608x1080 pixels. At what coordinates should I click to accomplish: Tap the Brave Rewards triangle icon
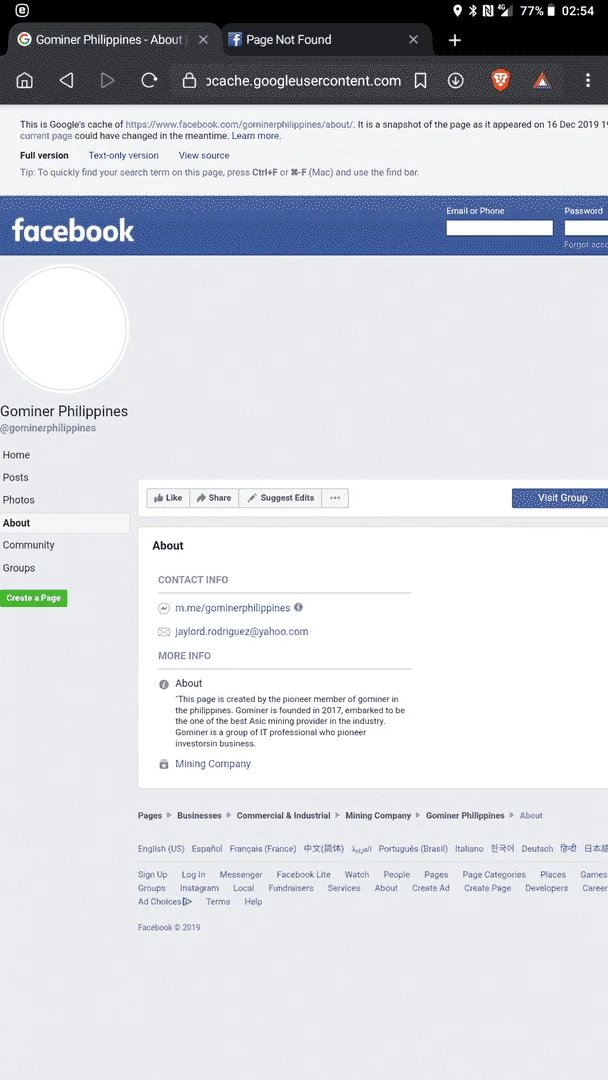click(542, 81)
